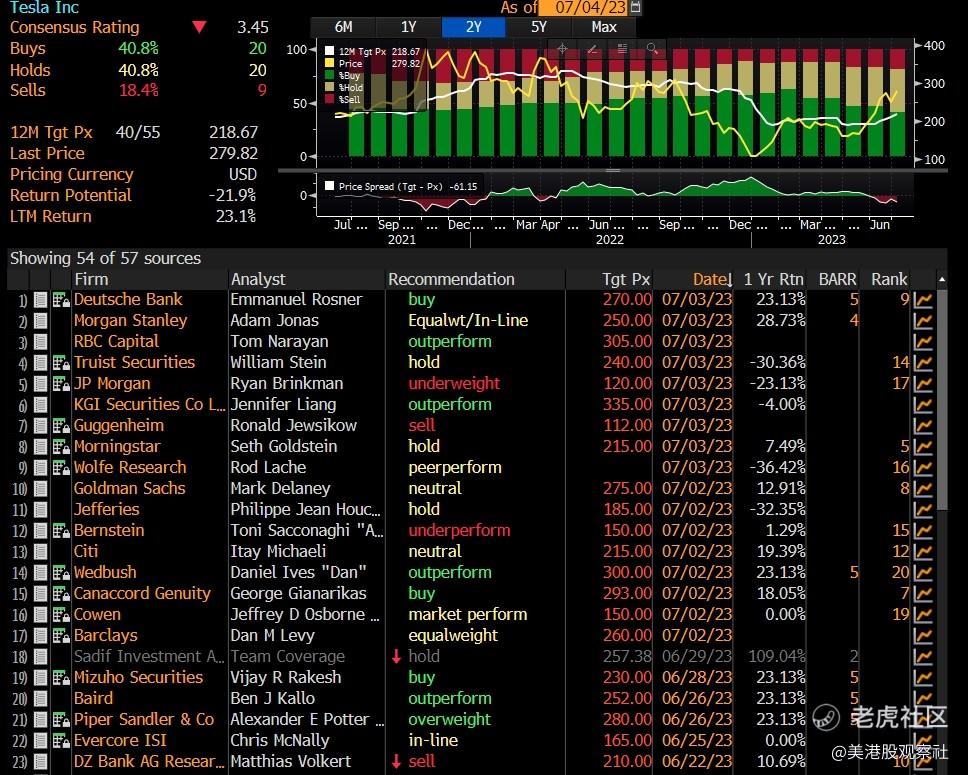Open the chart icon for Morgan Stanley row
This screenshot has width=968, height=775.
click(923, 320)
